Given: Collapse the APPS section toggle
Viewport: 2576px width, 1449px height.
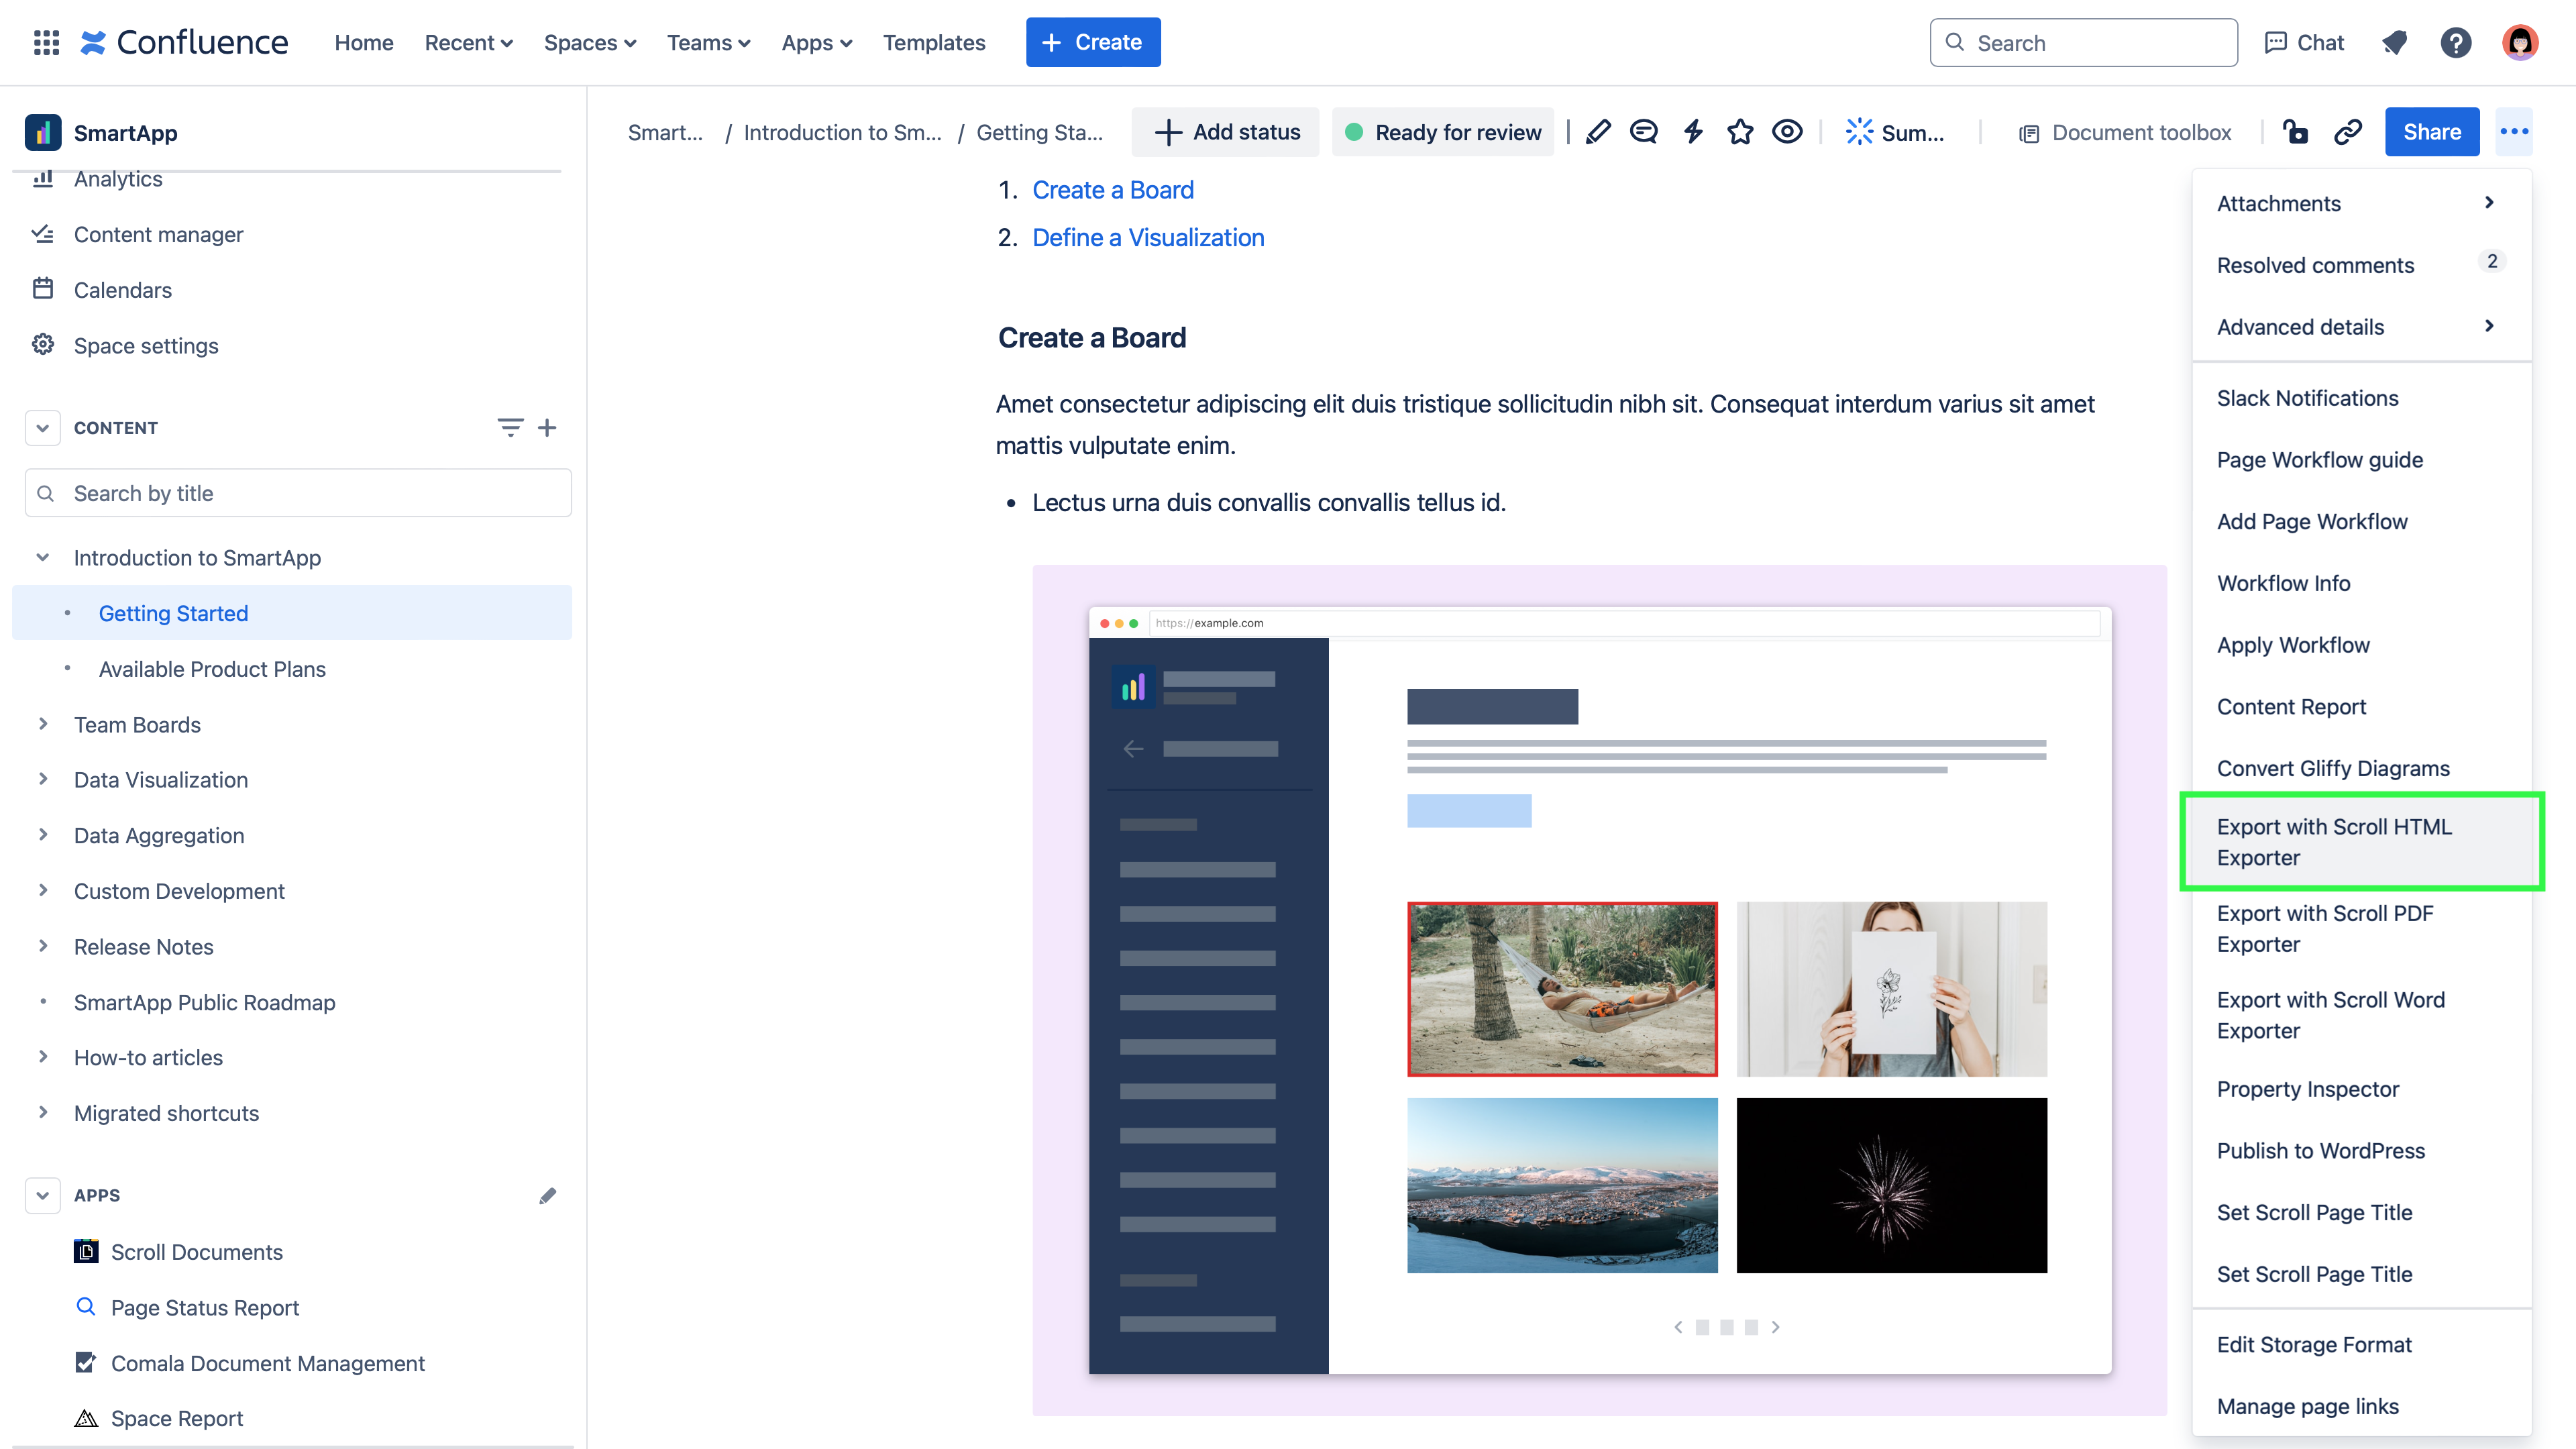Looking at the screenshot, I should (42, 1195).
